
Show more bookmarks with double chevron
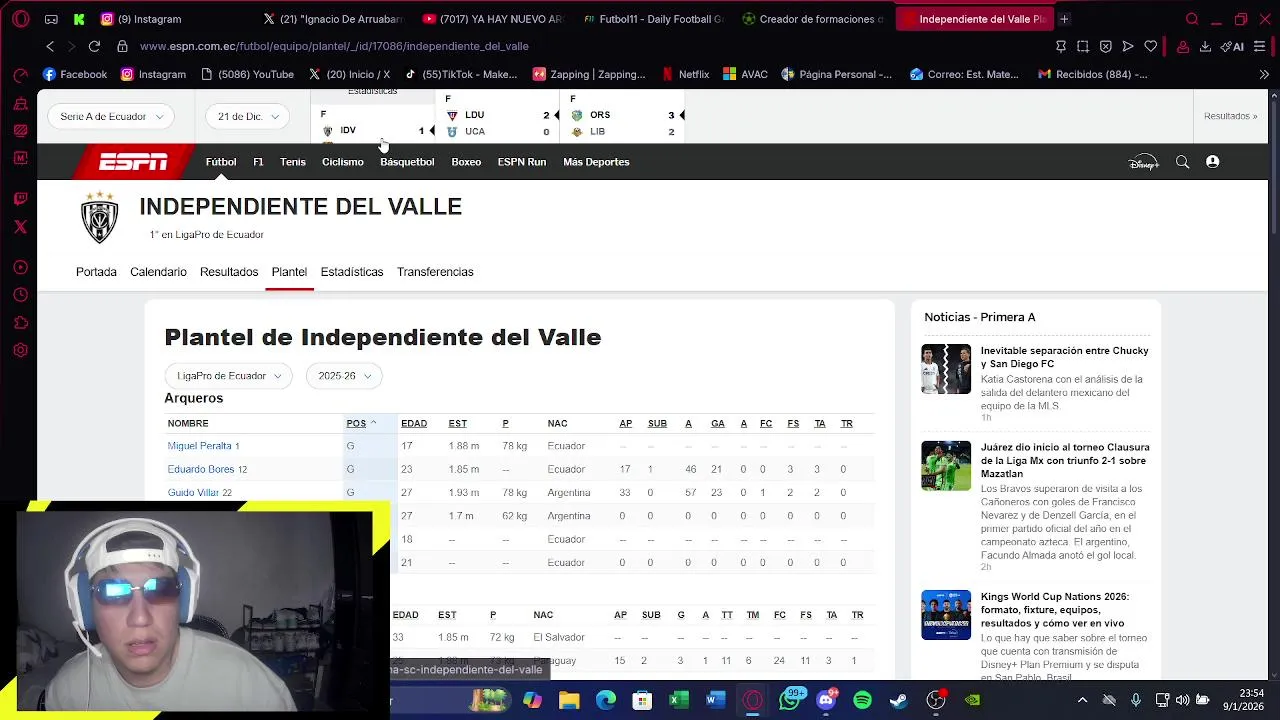[1264, 74]
